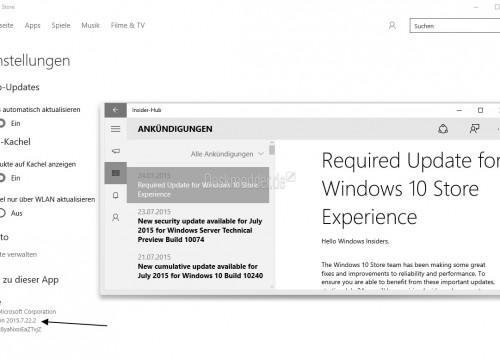Click the 'Hello Windows Insiders' text
Viewport: 500px width, 360px height.
point(355,241)
